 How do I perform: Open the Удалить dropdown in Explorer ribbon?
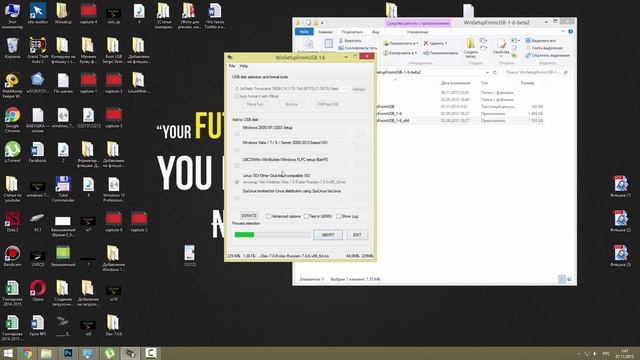click(436, 43)
